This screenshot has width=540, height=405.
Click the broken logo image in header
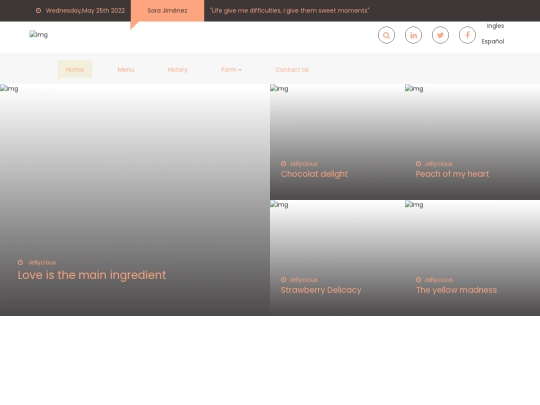click(38, 34)
